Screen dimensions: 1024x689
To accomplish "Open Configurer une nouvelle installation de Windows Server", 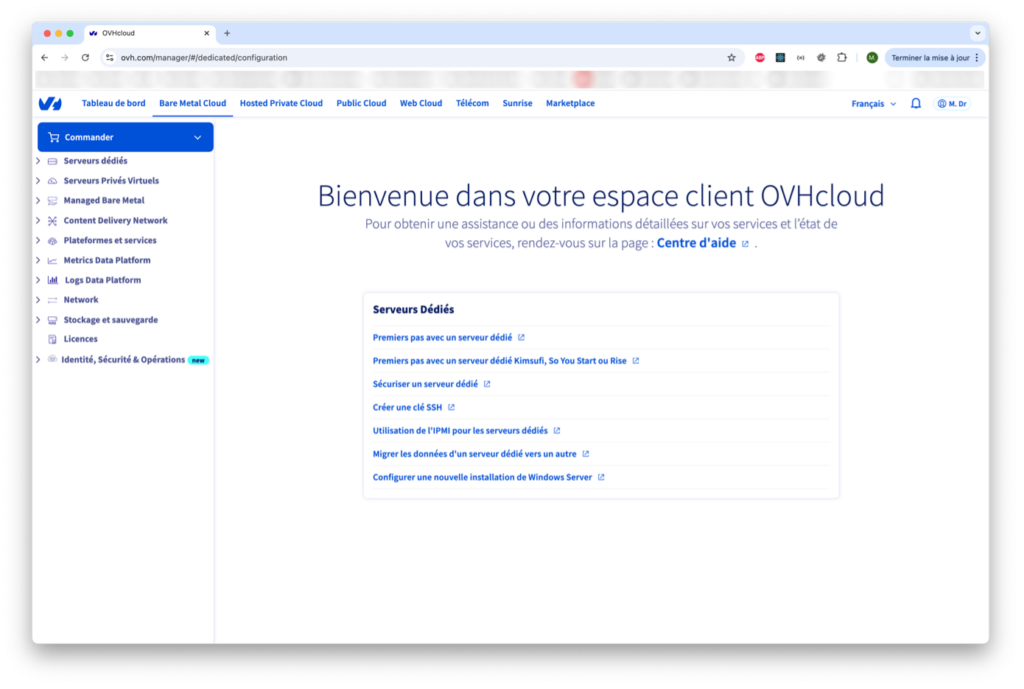I will click(482, 477).
